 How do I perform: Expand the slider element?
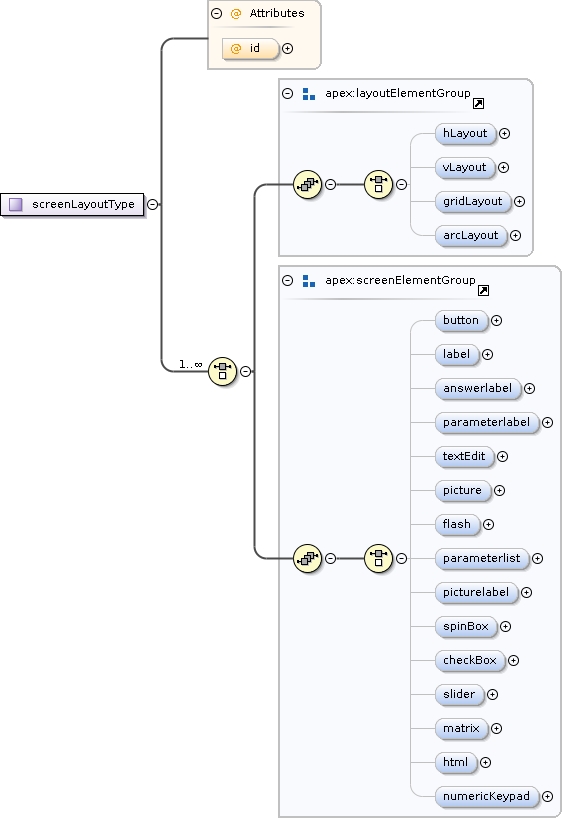(492, 695)
